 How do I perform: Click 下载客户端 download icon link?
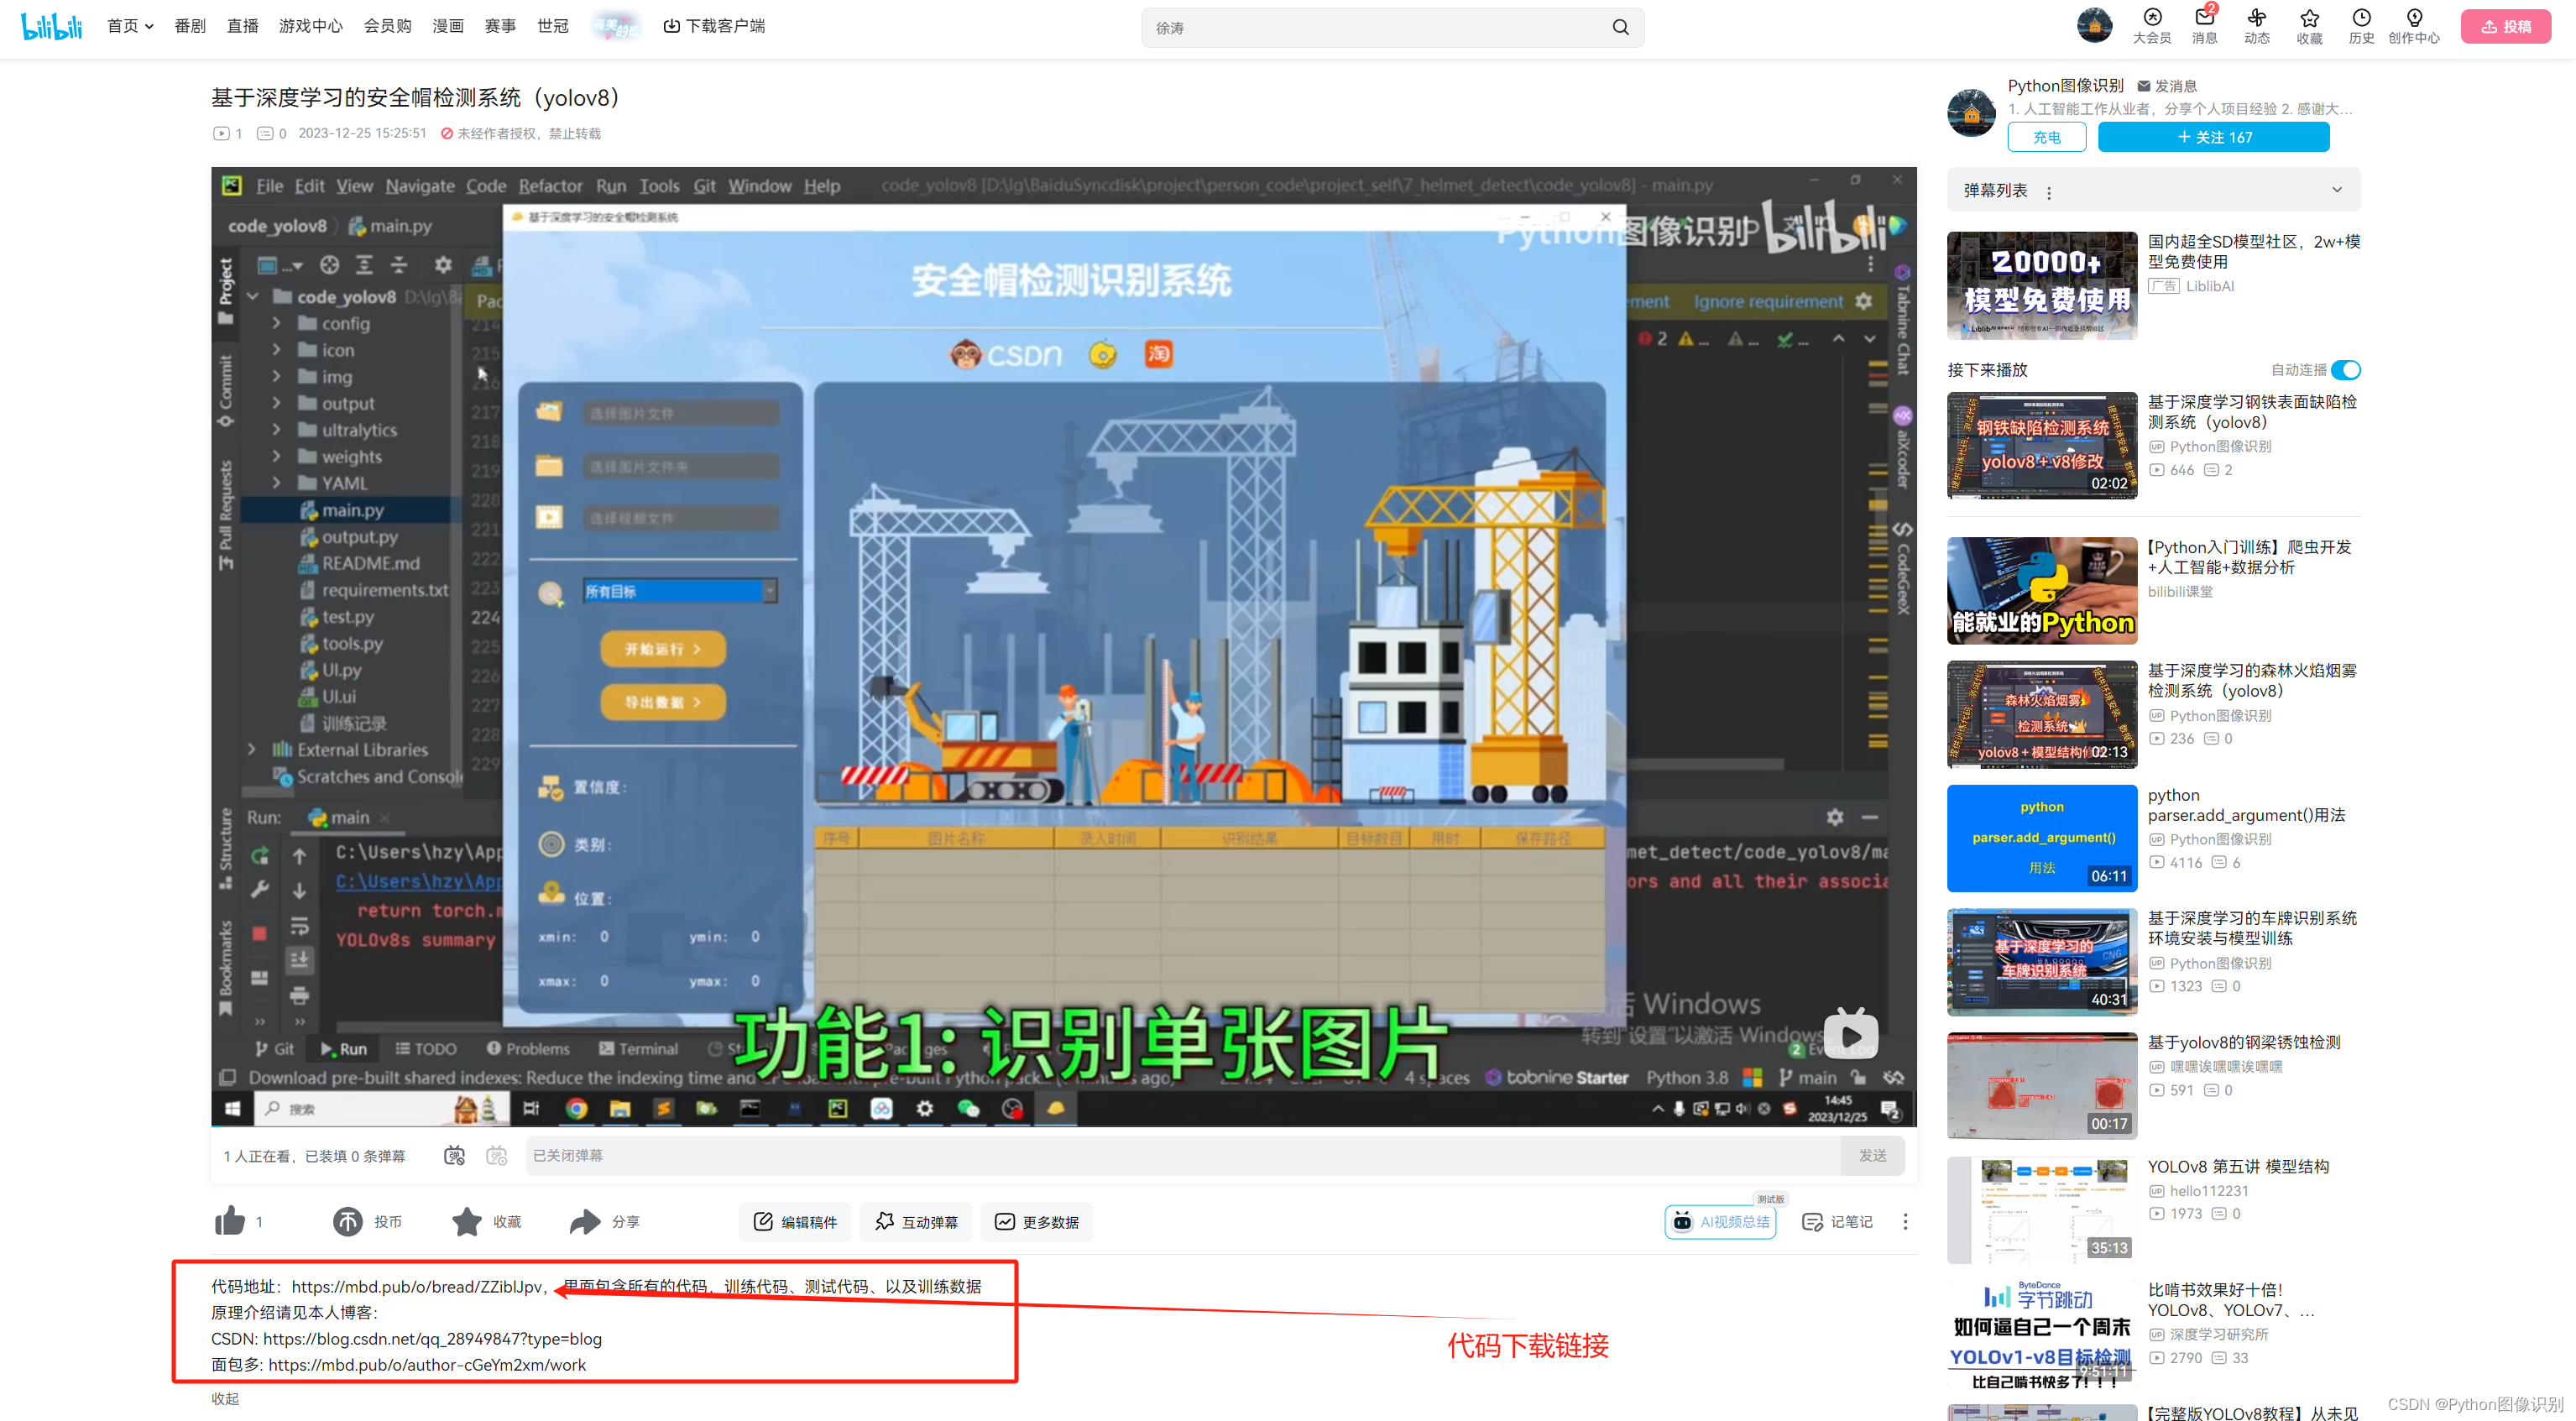(714, 26)
